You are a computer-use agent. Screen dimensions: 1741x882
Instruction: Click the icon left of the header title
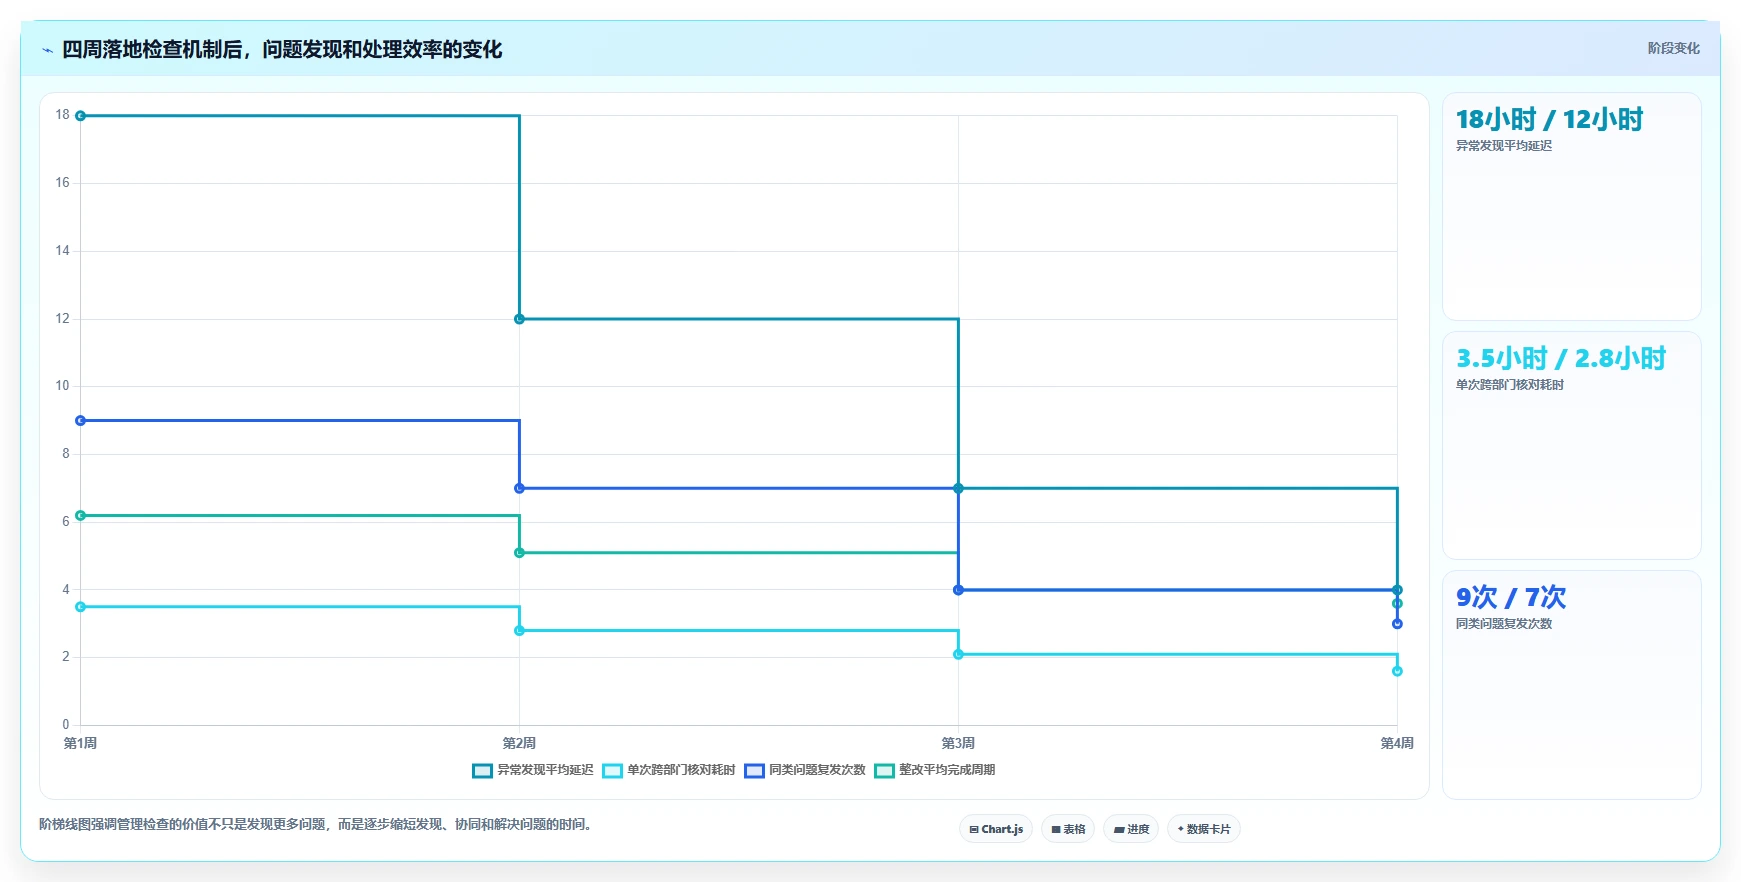(47, 50)
